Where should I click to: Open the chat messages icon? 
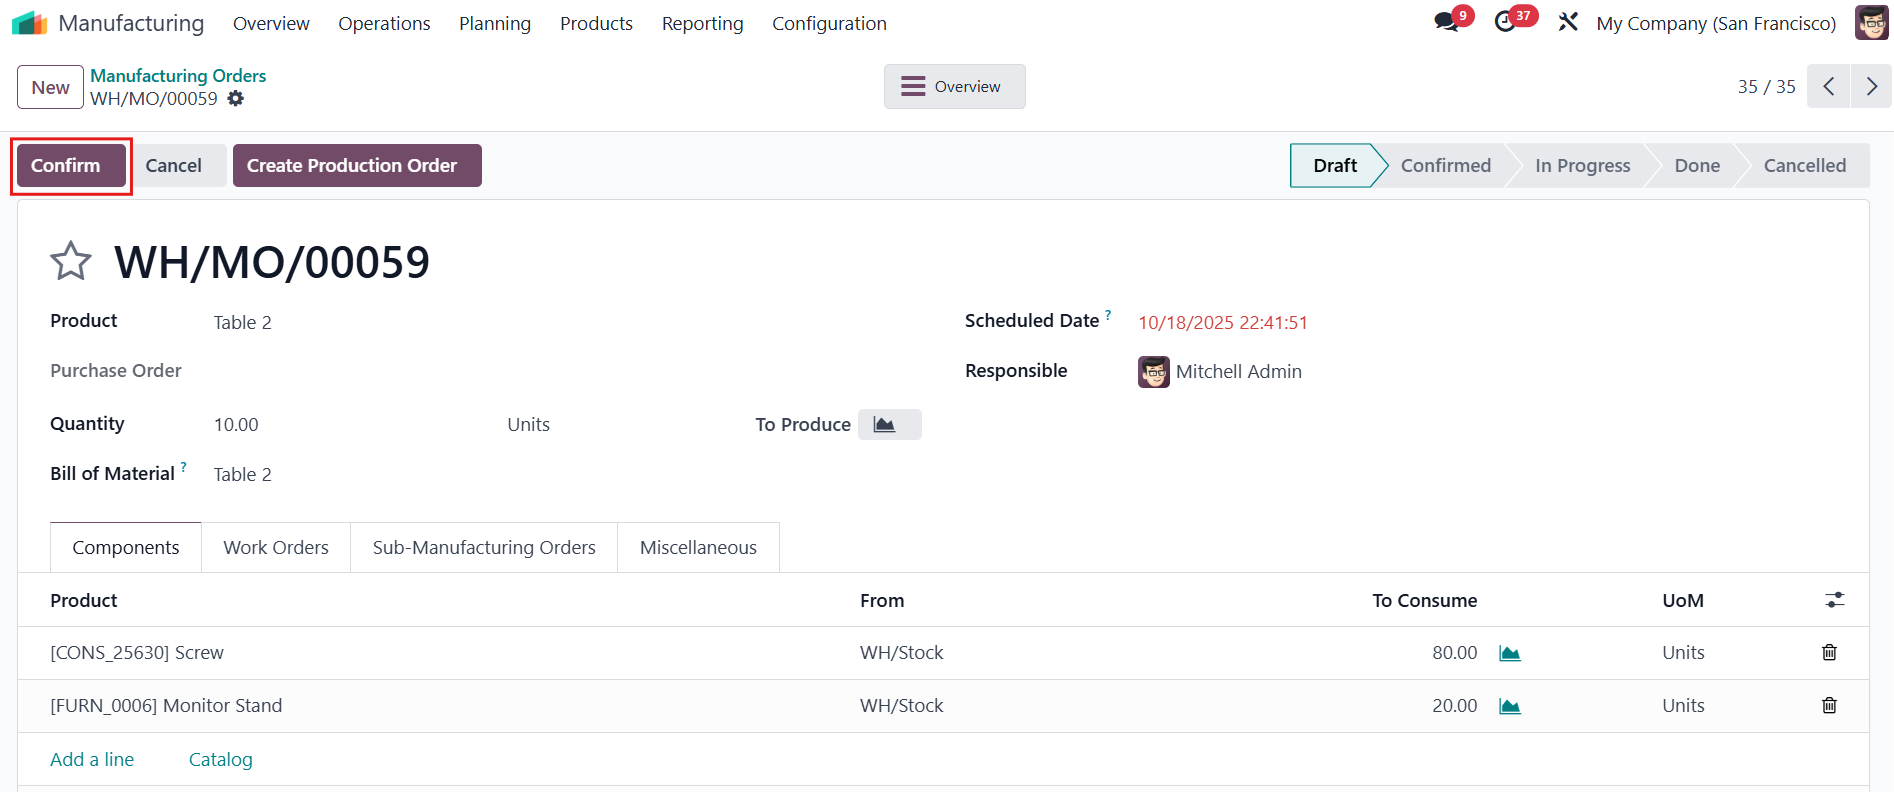[1446, 22]
